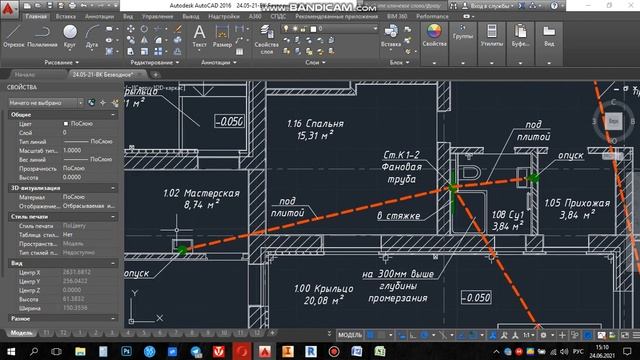The image size is (640, 360).
Task: Click quick select icon in Свойства palette
Action: tap(116, 103)
